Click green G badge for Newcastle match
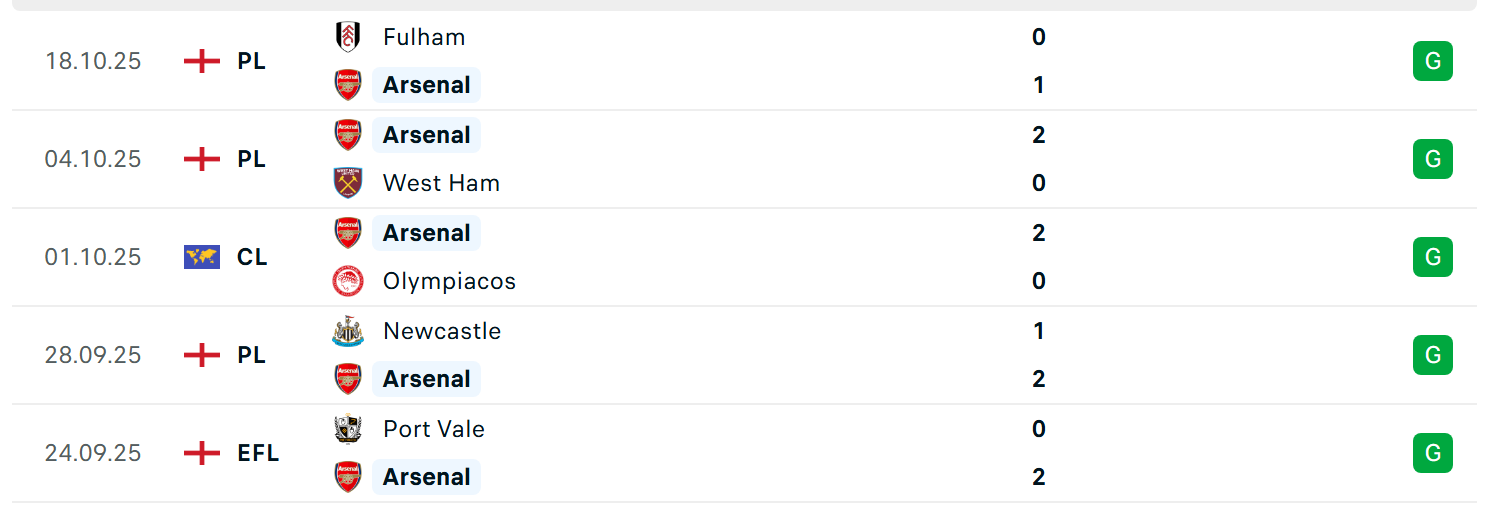Viewport: 1497px width, 517px height. pos(1432,355)
